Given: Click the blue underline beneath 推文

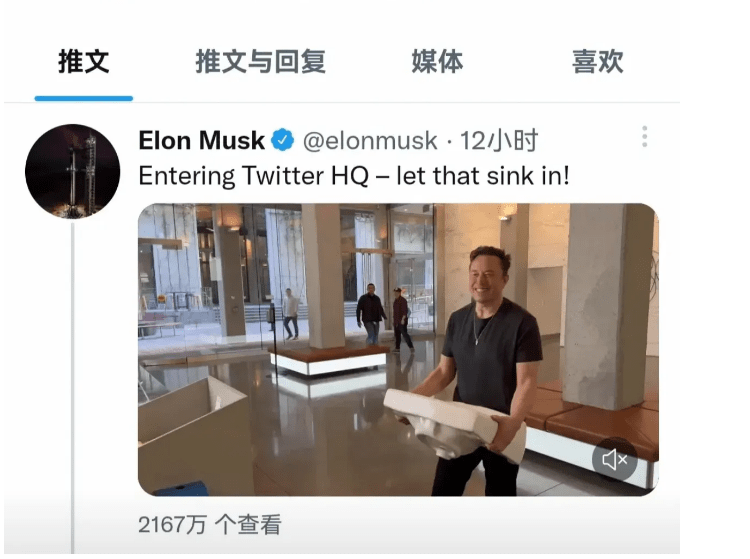Looking at the screenshot, I should click(84, 99).
